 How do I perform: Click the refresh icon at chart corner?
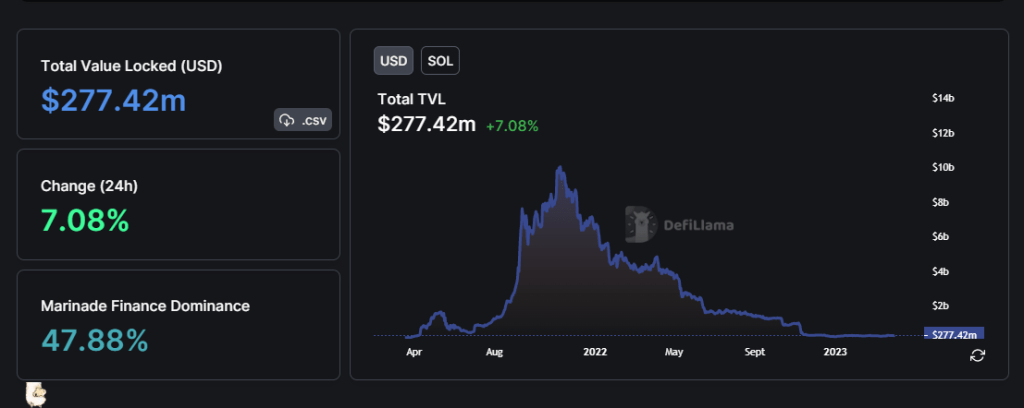(977, 355)
